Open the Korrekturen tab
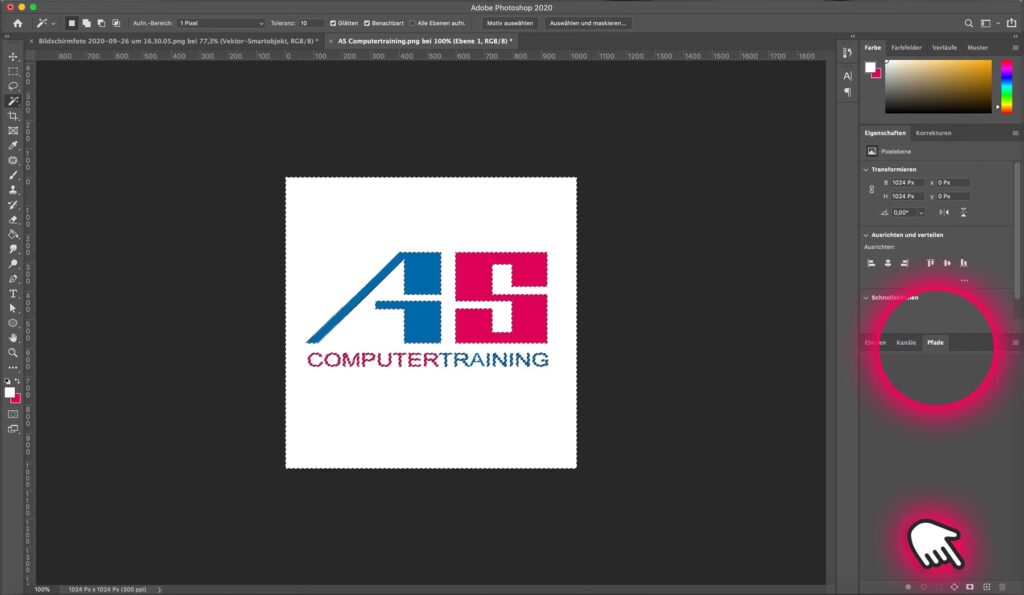The image size is (1024, 595). pyautogui.click(x=933, y=133)
